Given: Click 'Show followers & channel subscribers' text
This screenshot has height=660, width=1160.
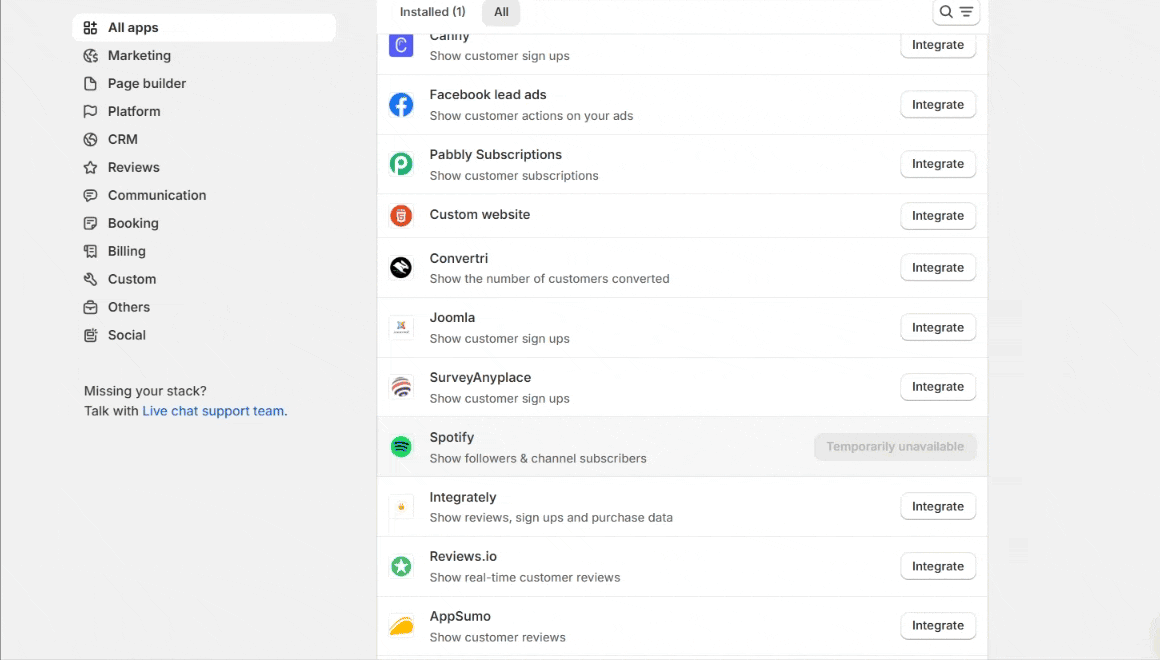Looking at the screenshot, I should pos(538,458).
